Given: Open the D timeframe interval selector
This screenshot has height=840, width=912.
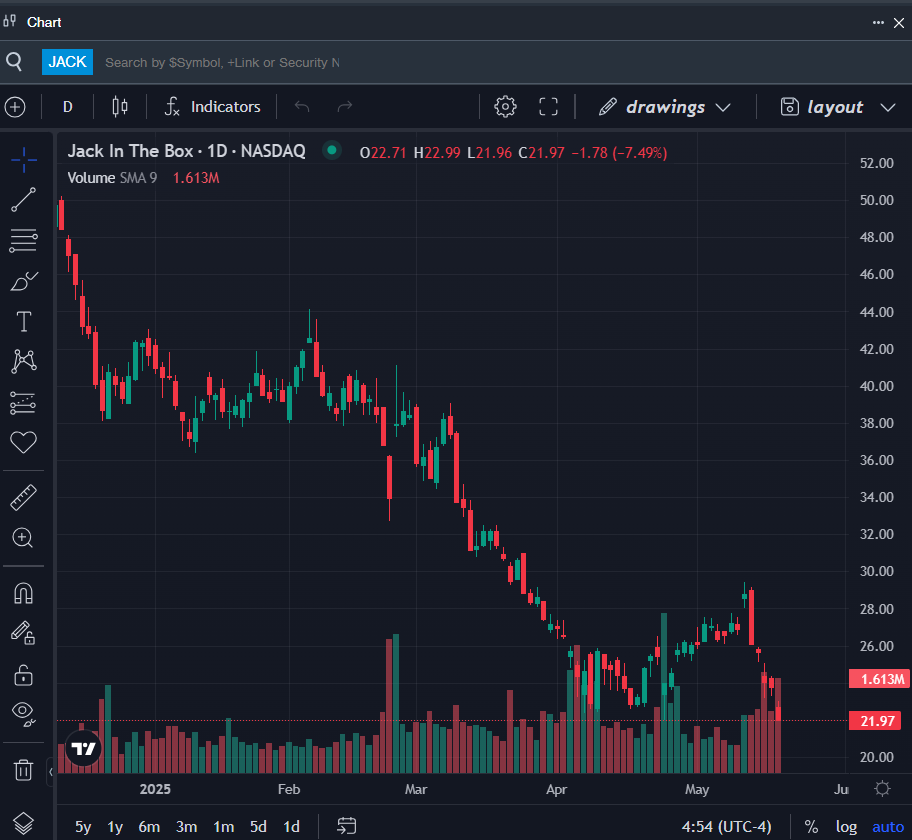Looking at the screenshot, I should [x=67, y=106].
